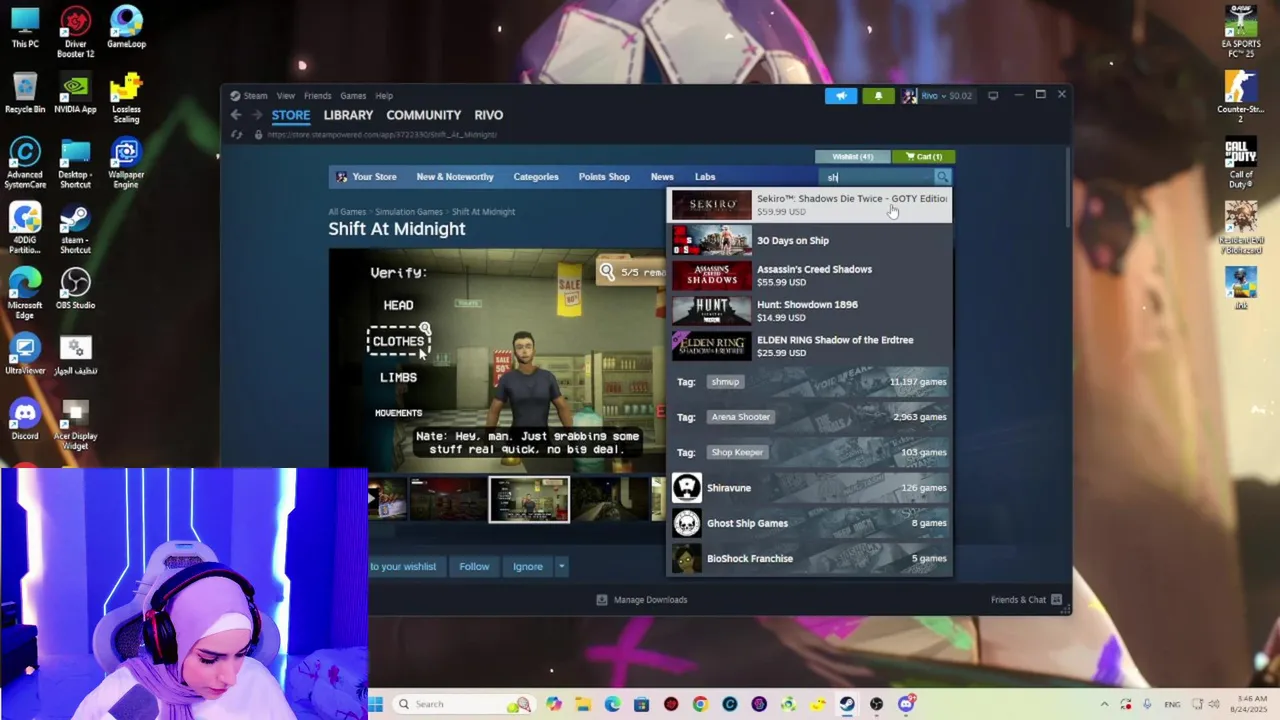Open Ghost Ship Games developer suggestion
This screenshot has height=720, width=1280.
click(x=810, y=523)
